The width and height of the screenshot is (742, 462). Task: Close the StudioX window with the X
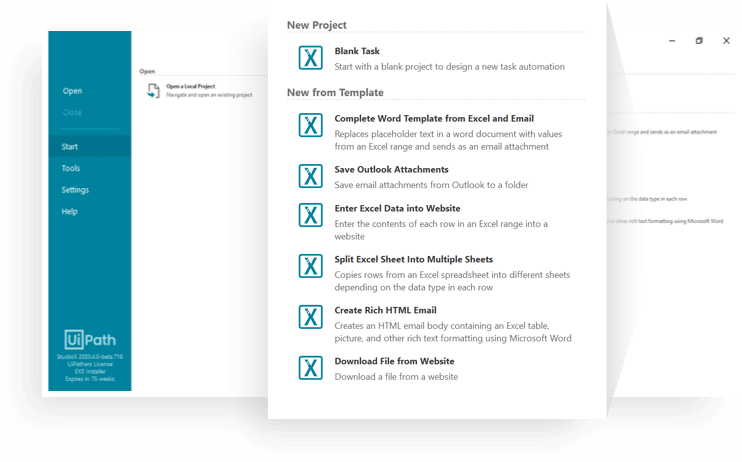pyautogui.click(x=726, y=41)
